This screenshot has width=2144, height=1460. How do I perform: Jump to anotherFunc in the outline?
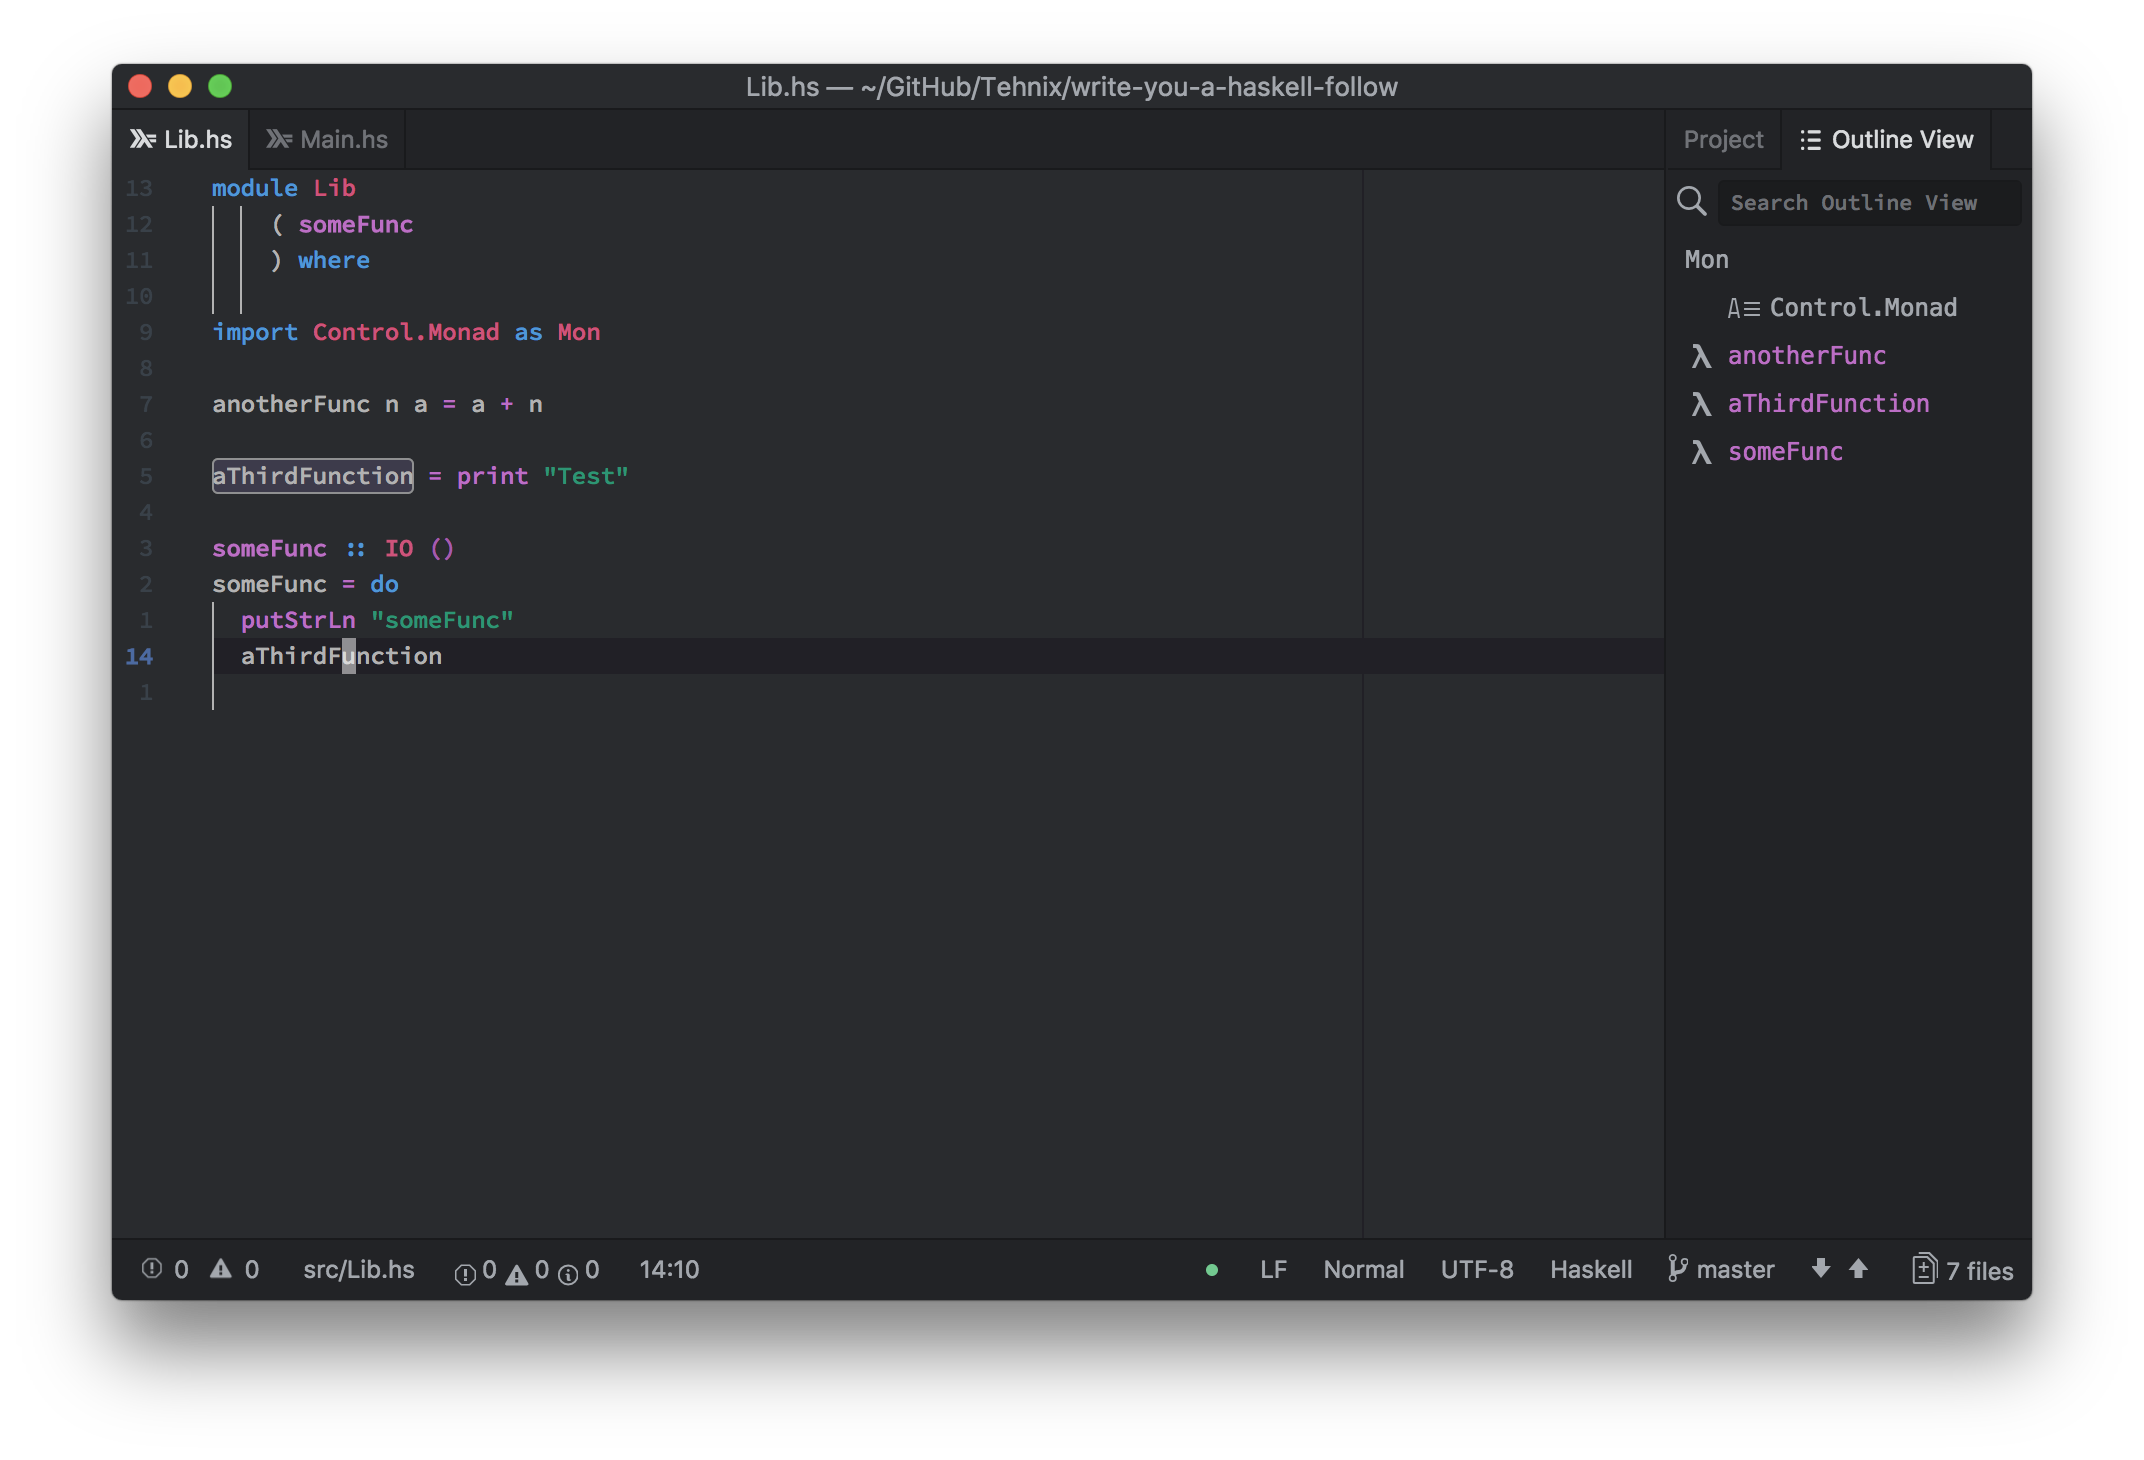coord(1807,356)
